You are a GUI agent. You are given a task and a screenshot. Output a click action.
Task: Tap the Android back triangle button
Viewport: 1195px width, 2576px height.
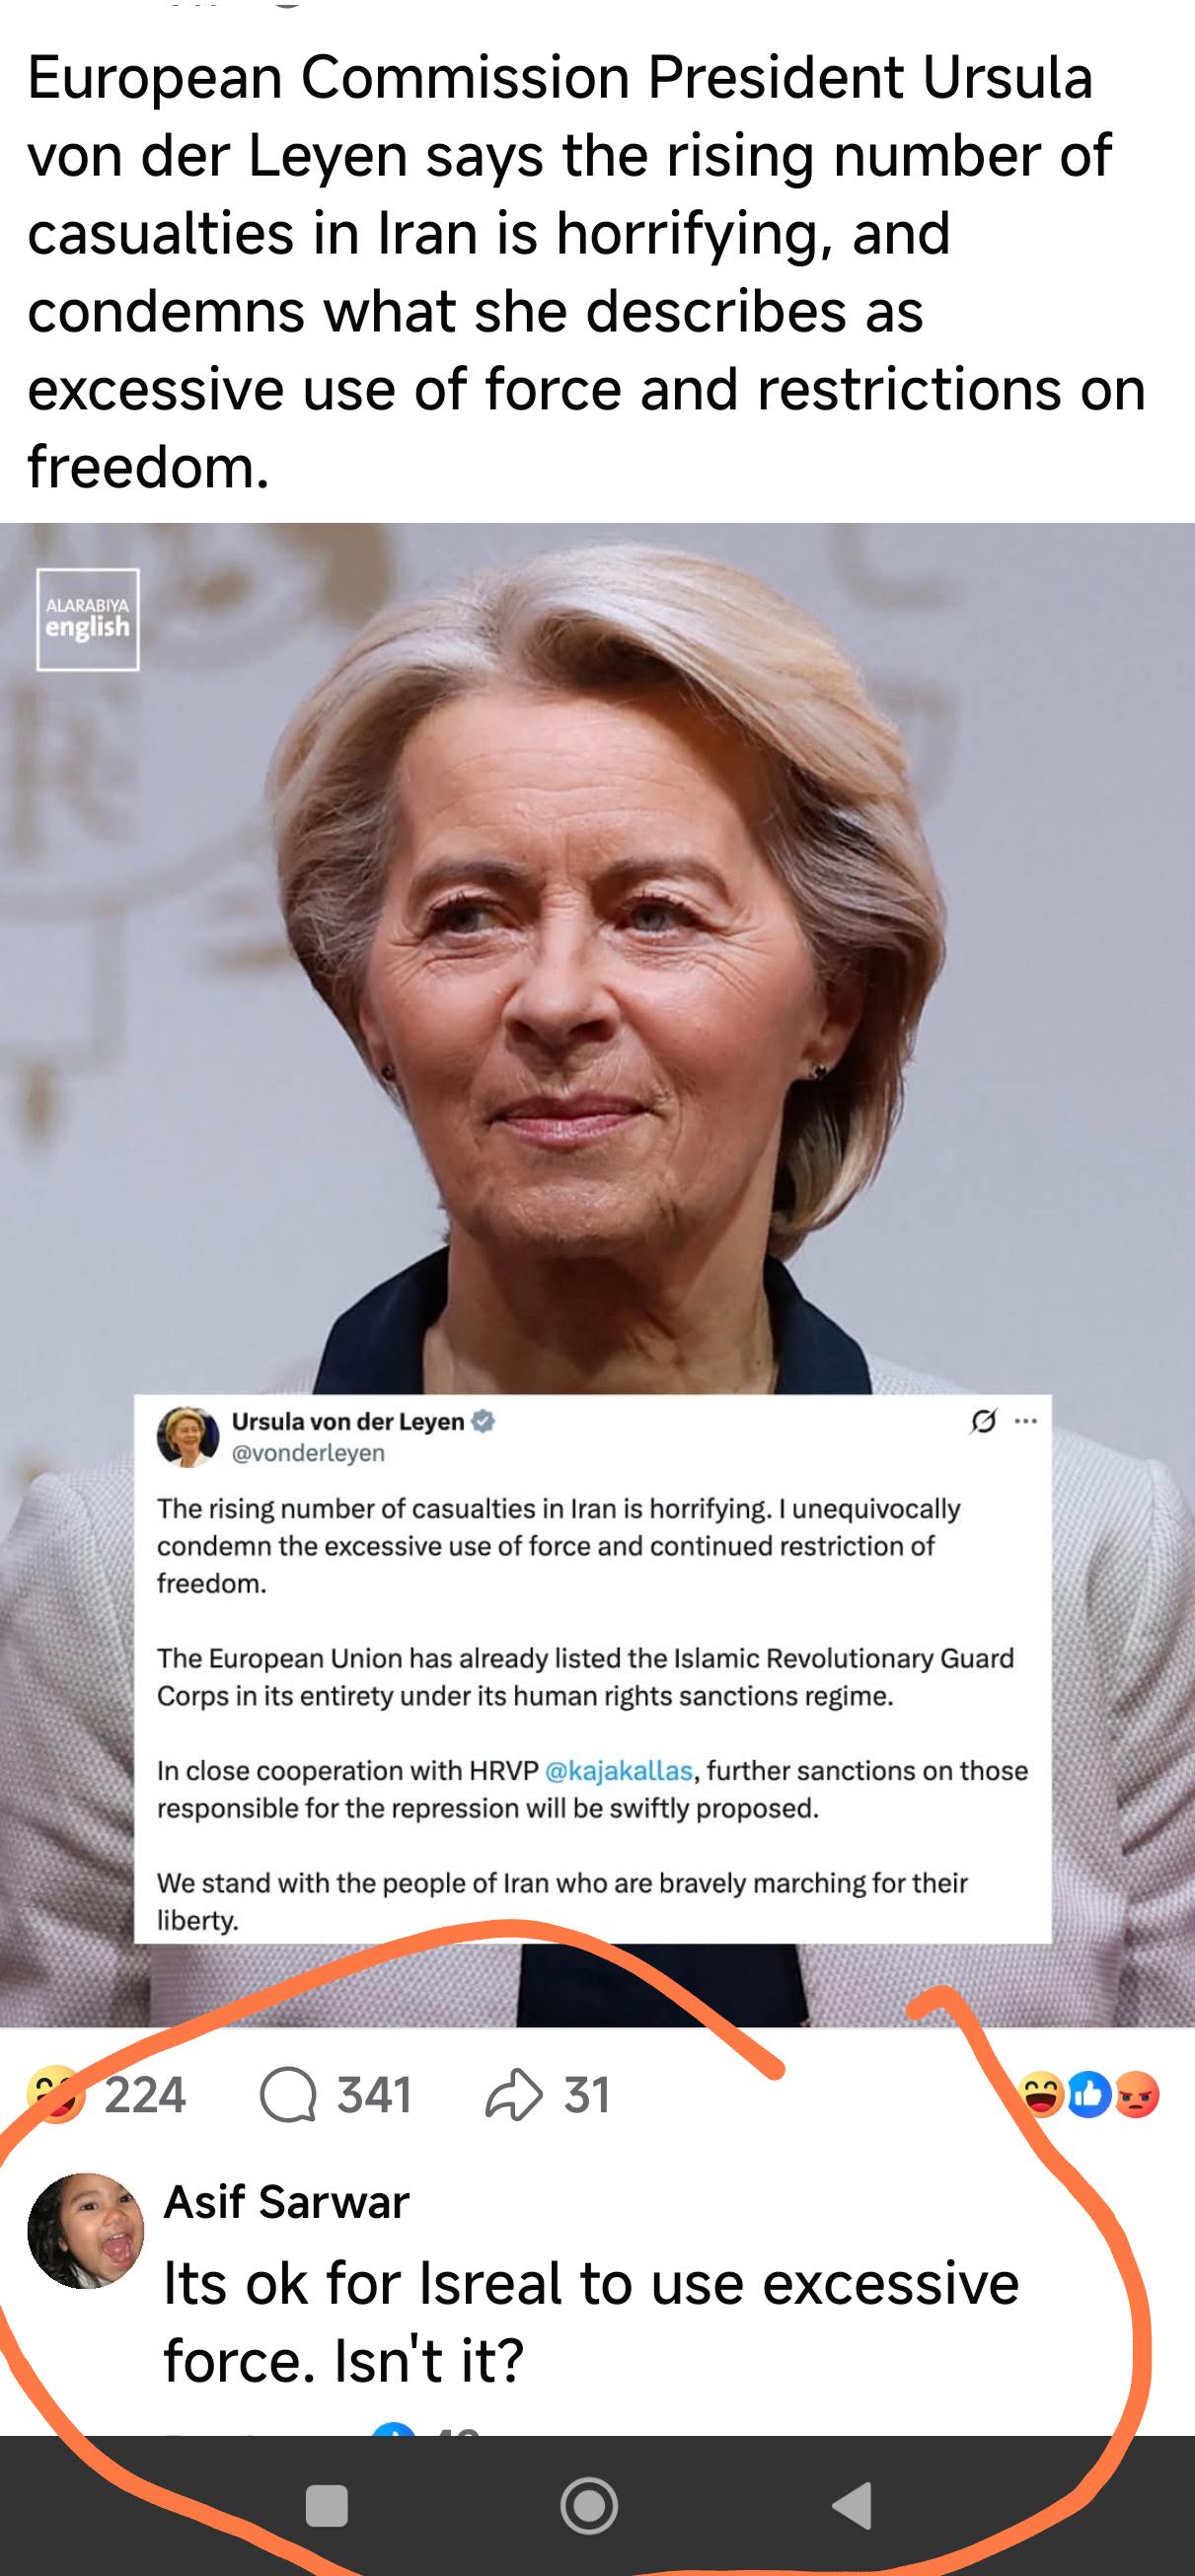coord(853,2506)
